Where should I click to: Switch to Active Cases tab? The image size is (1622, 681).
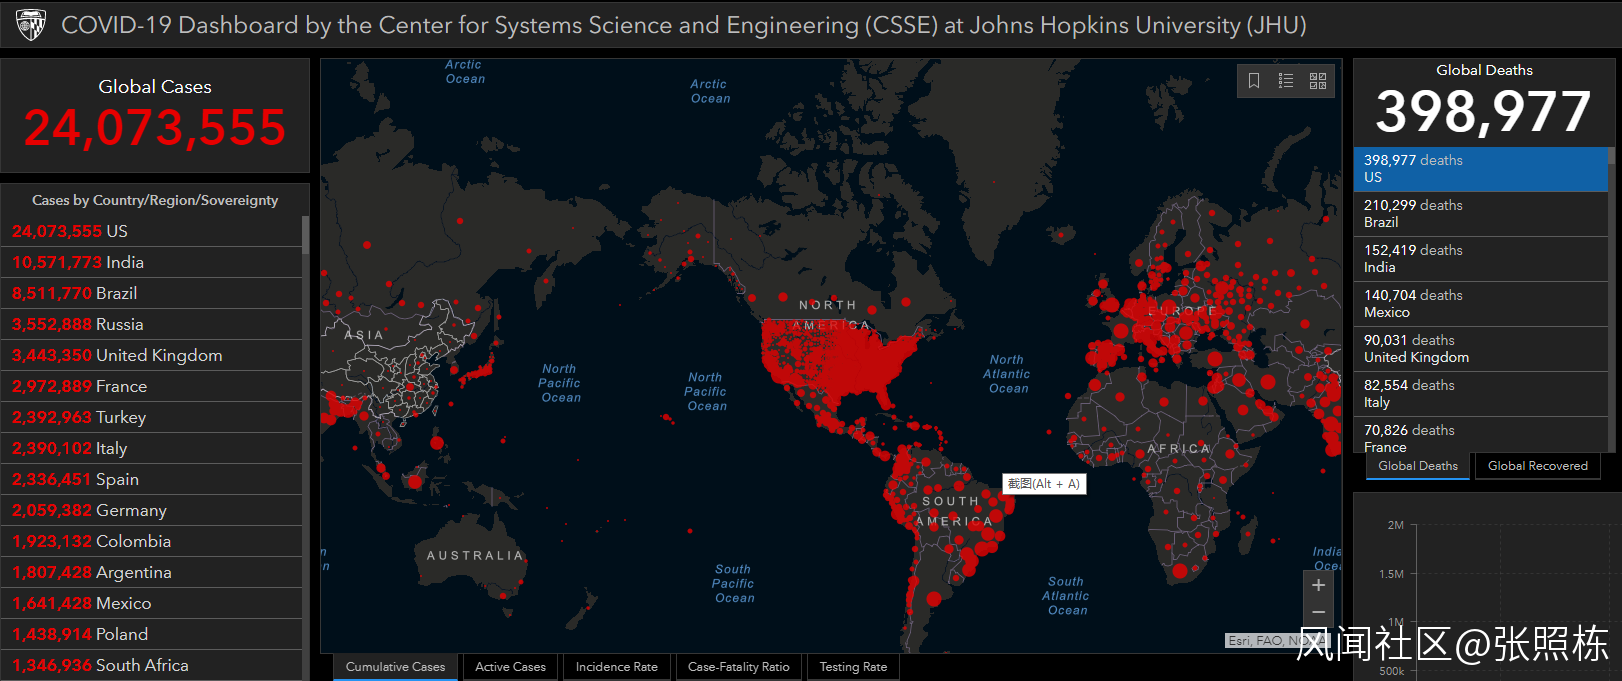(510, 667)
